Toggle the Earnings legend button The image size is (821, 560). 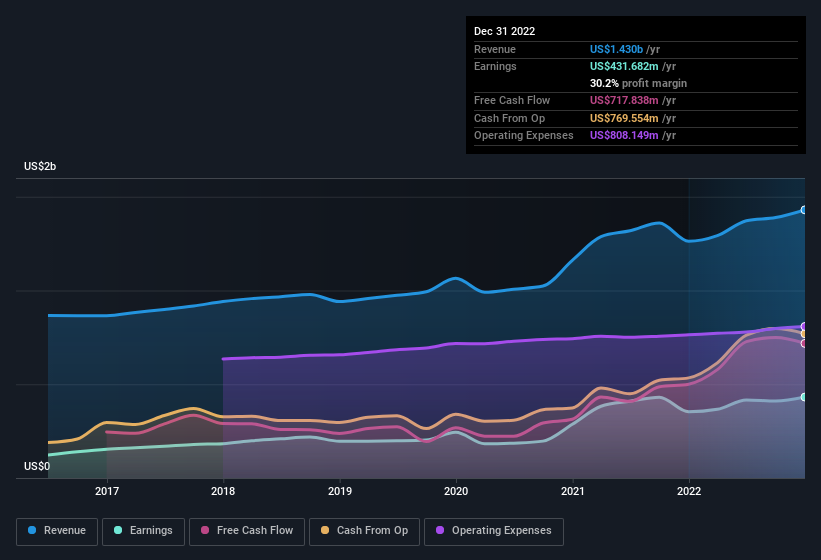tap(143, 531)
